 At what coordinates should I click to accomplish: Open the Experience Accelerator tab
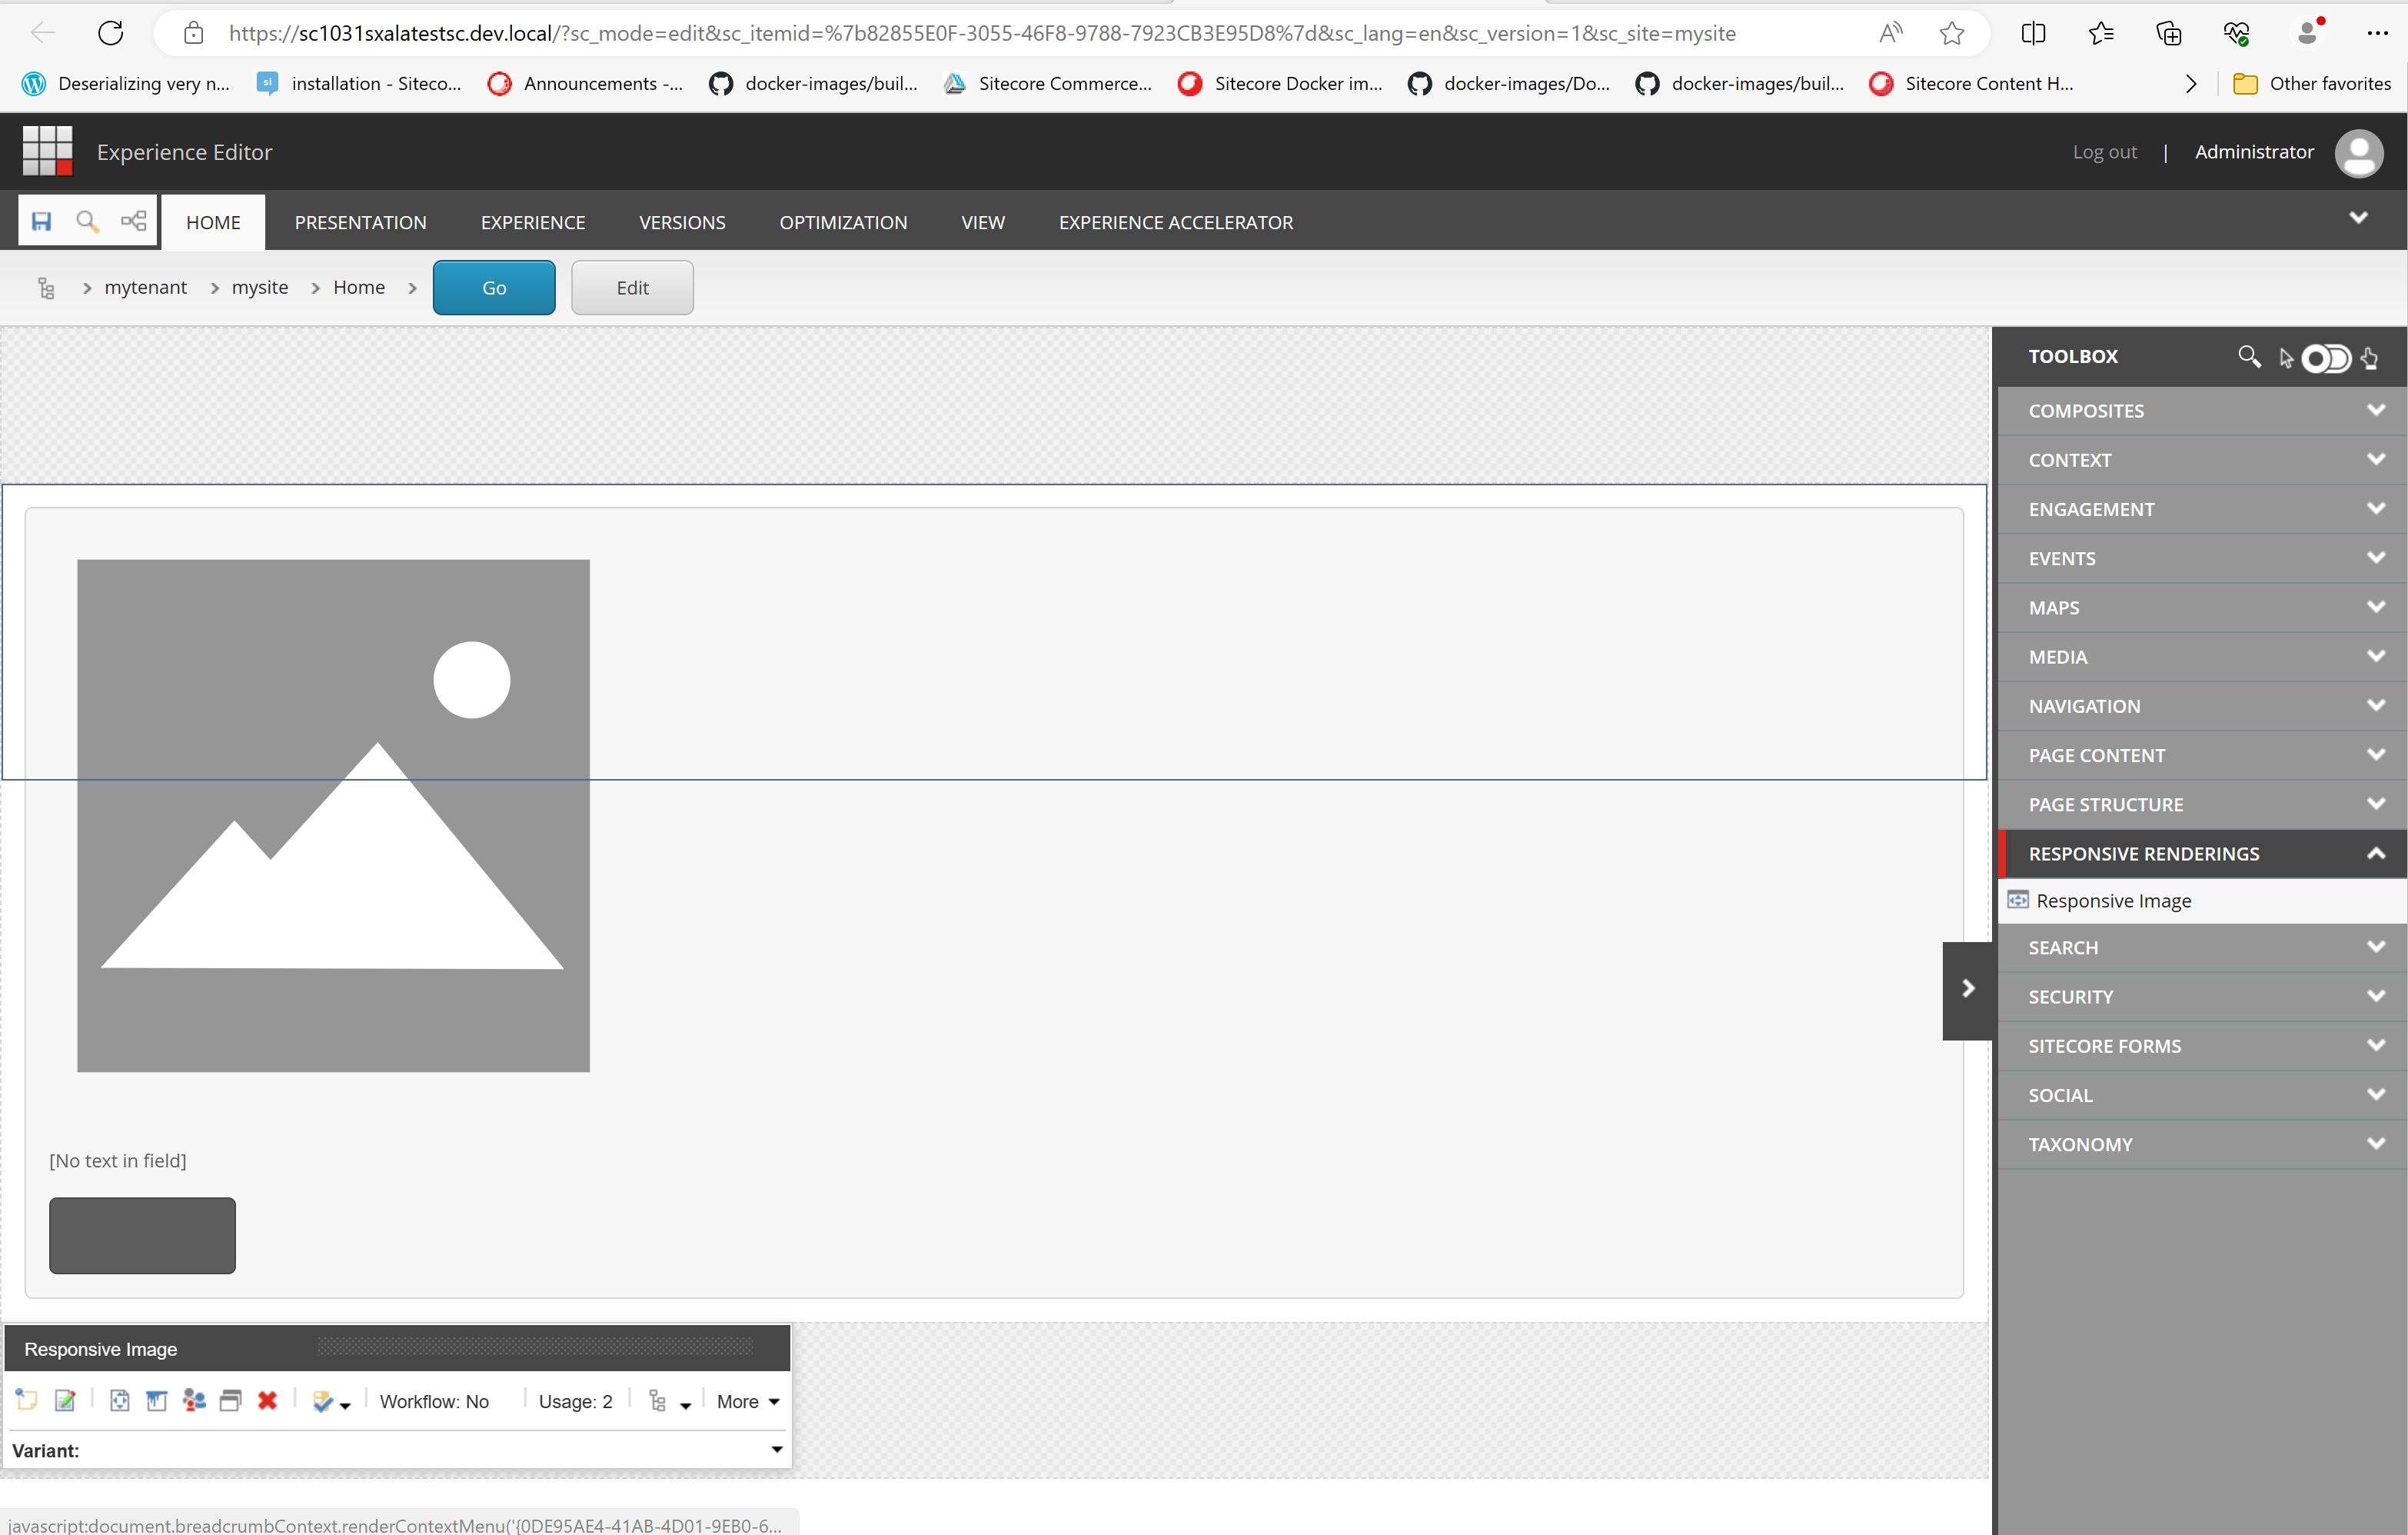(x=1175, y=222)
